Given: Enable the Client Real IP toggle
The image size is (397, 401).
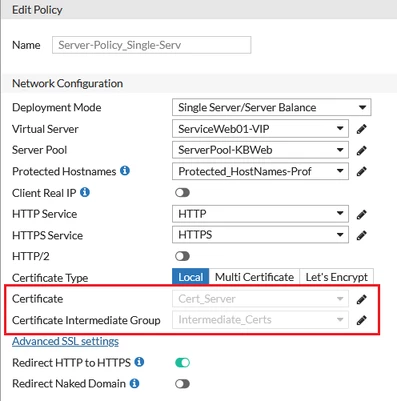Looking at the screenshot, I should coord(182,193).
